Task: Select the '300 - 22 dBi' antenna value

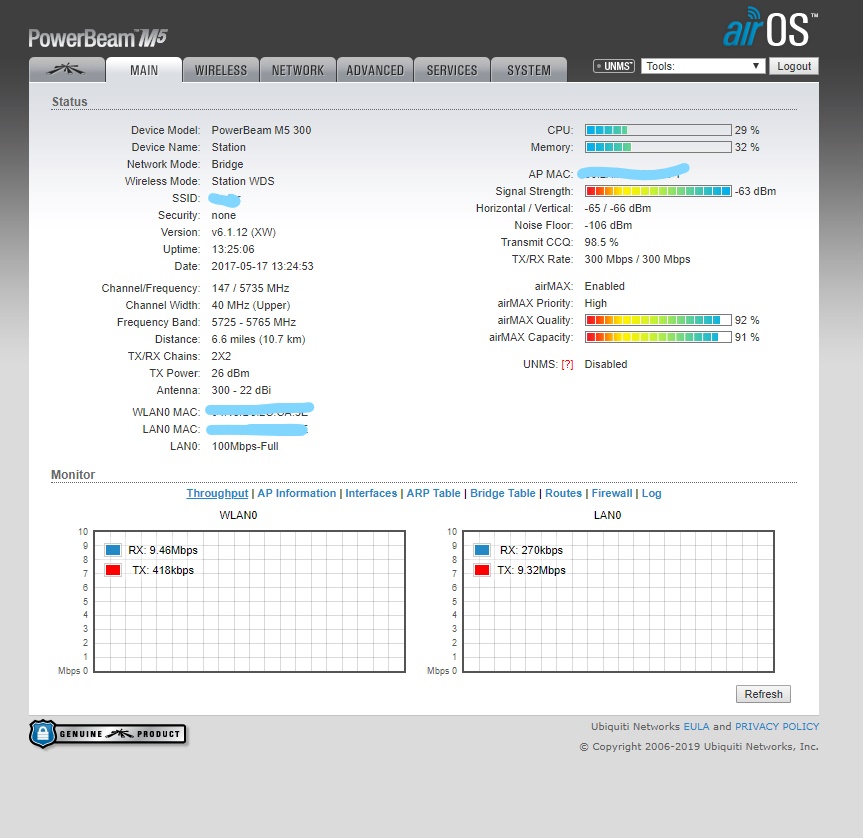Action: tap(241, 390)
